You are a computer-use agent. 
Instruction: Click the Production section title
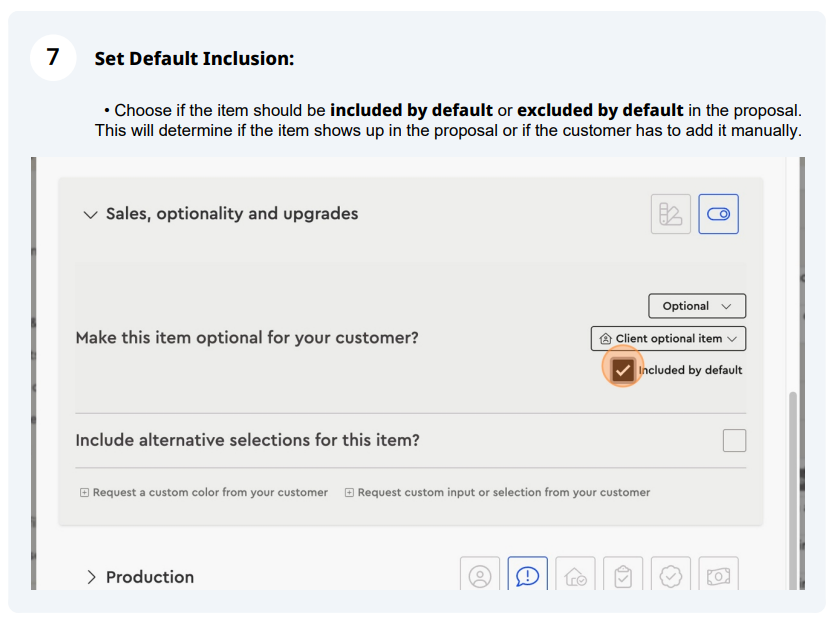click(x=149, y=577)
